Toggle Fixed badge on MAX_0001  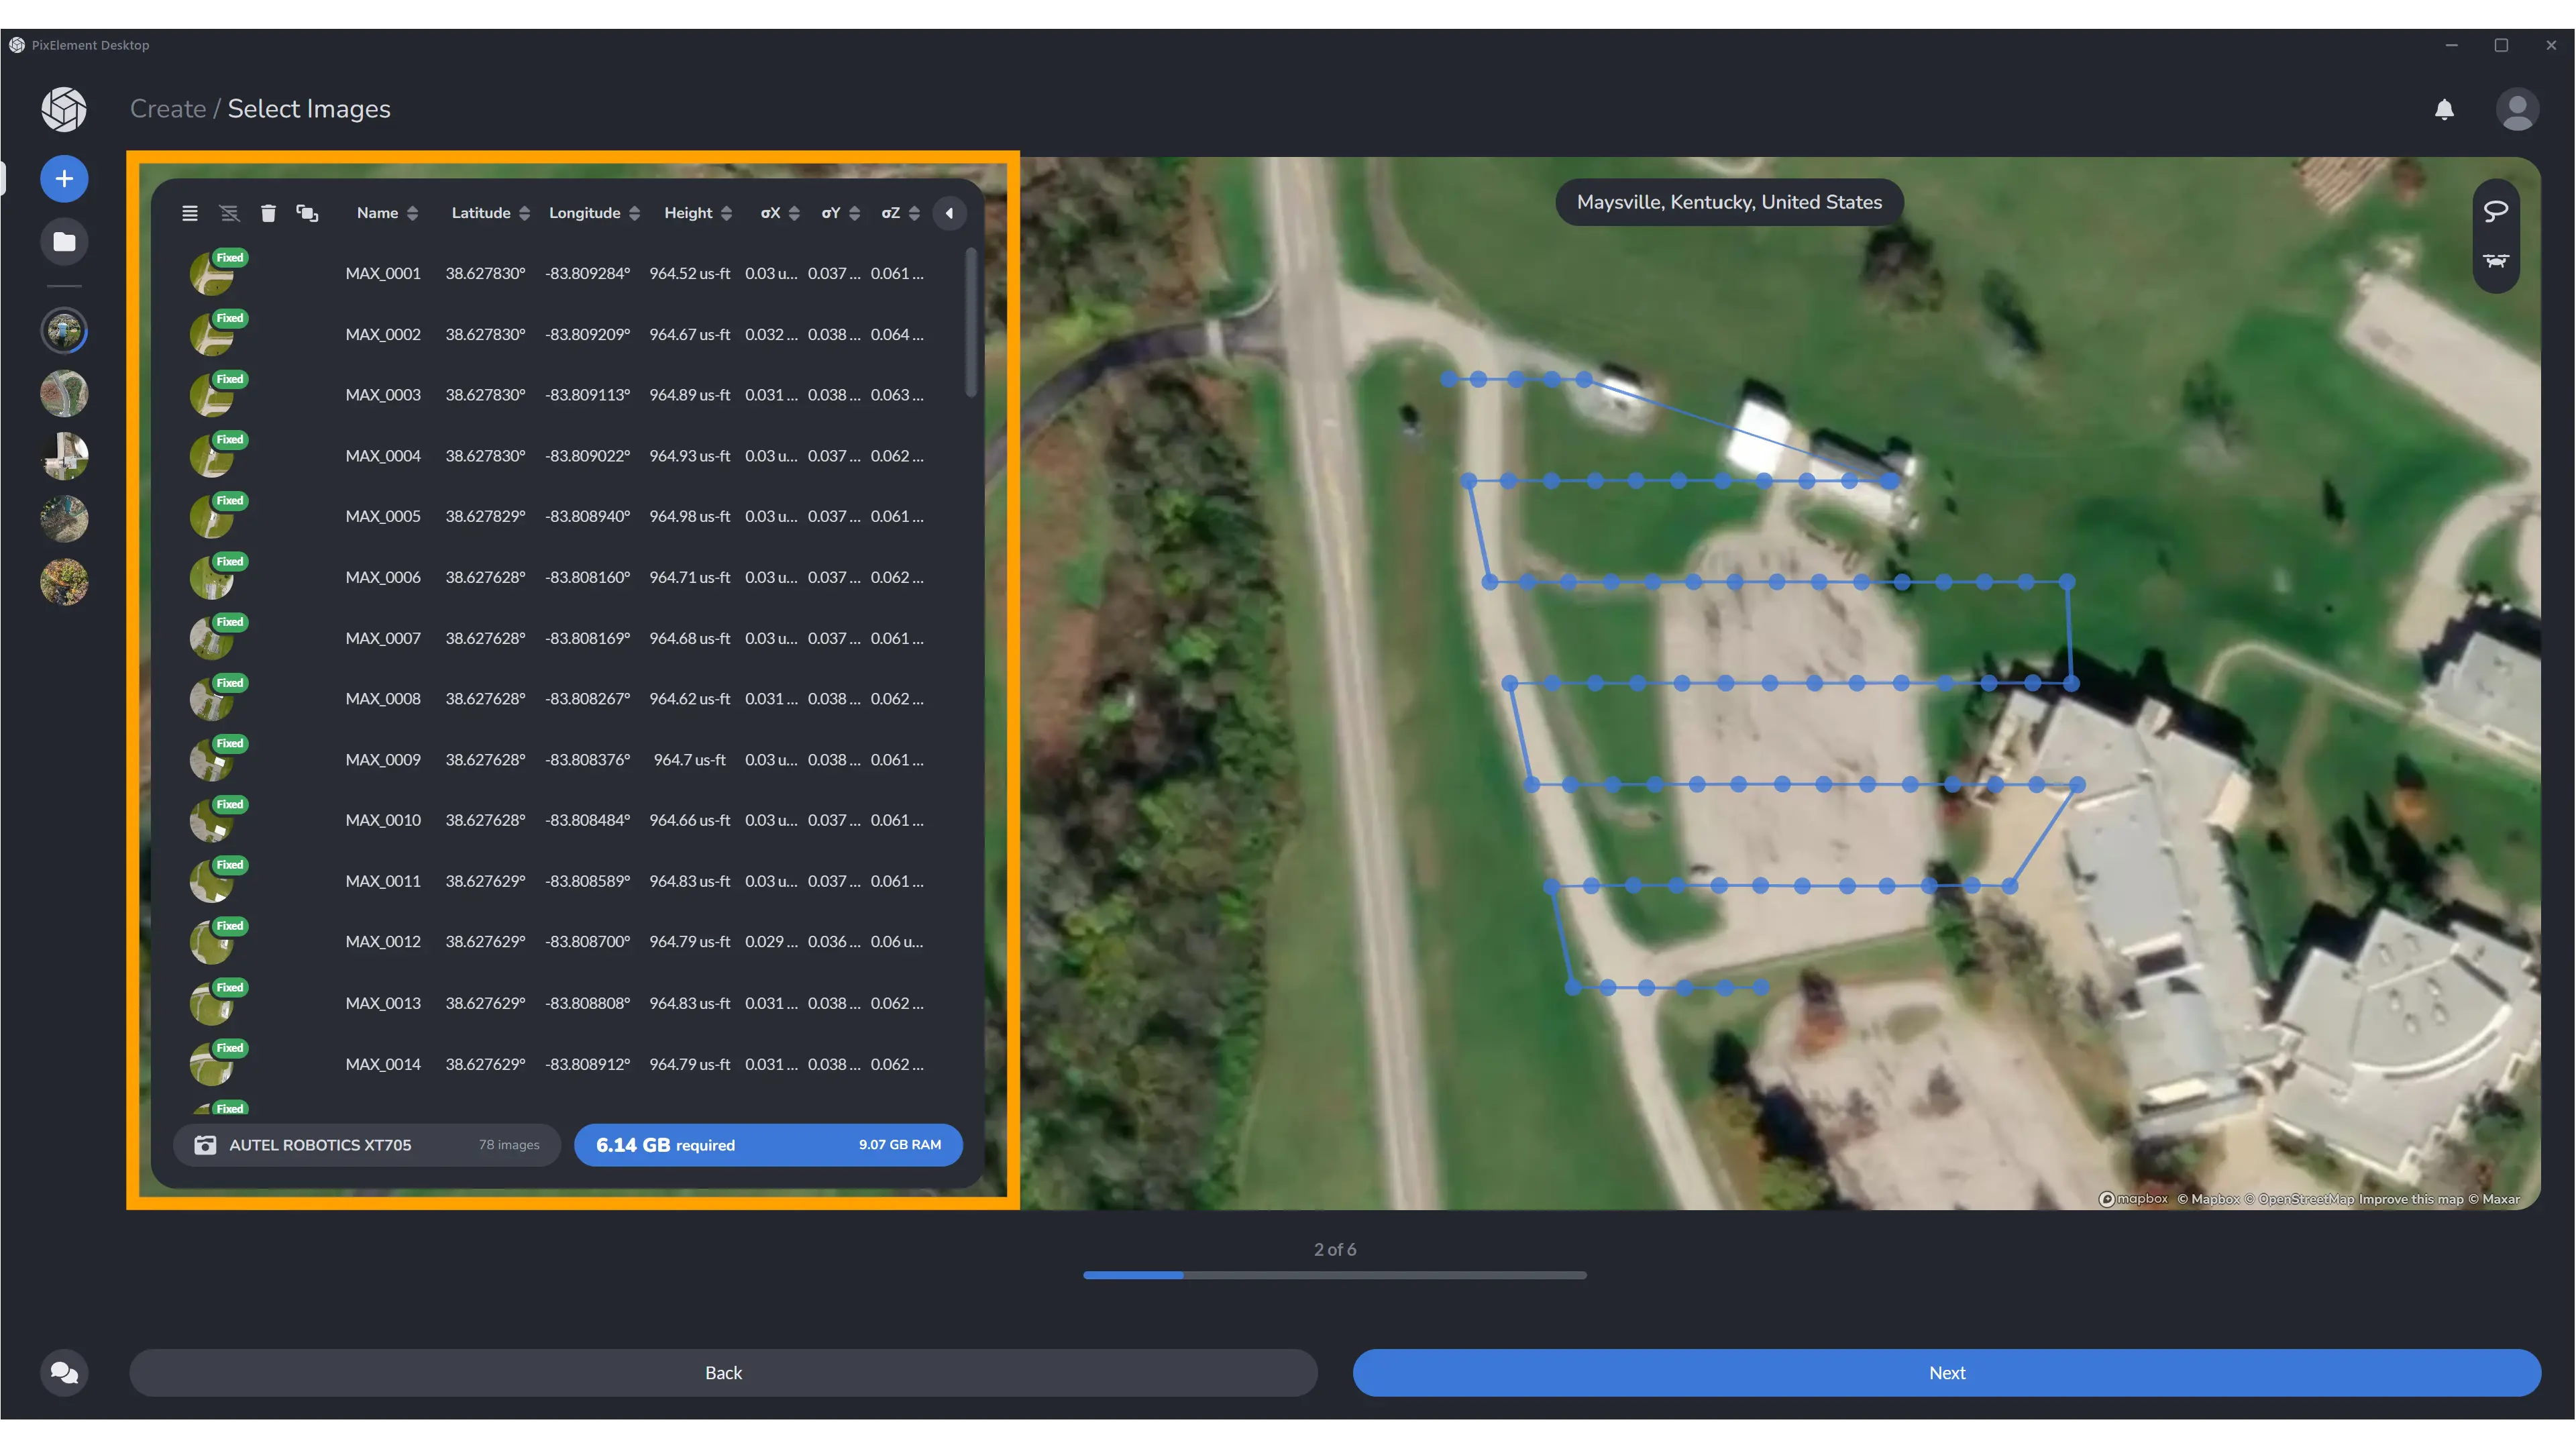[230, 258]
